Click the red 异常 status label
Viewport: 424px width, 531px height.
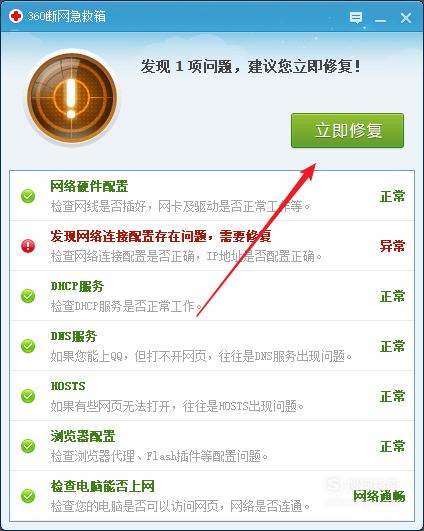pyautogui.click(x=392, y=246)
